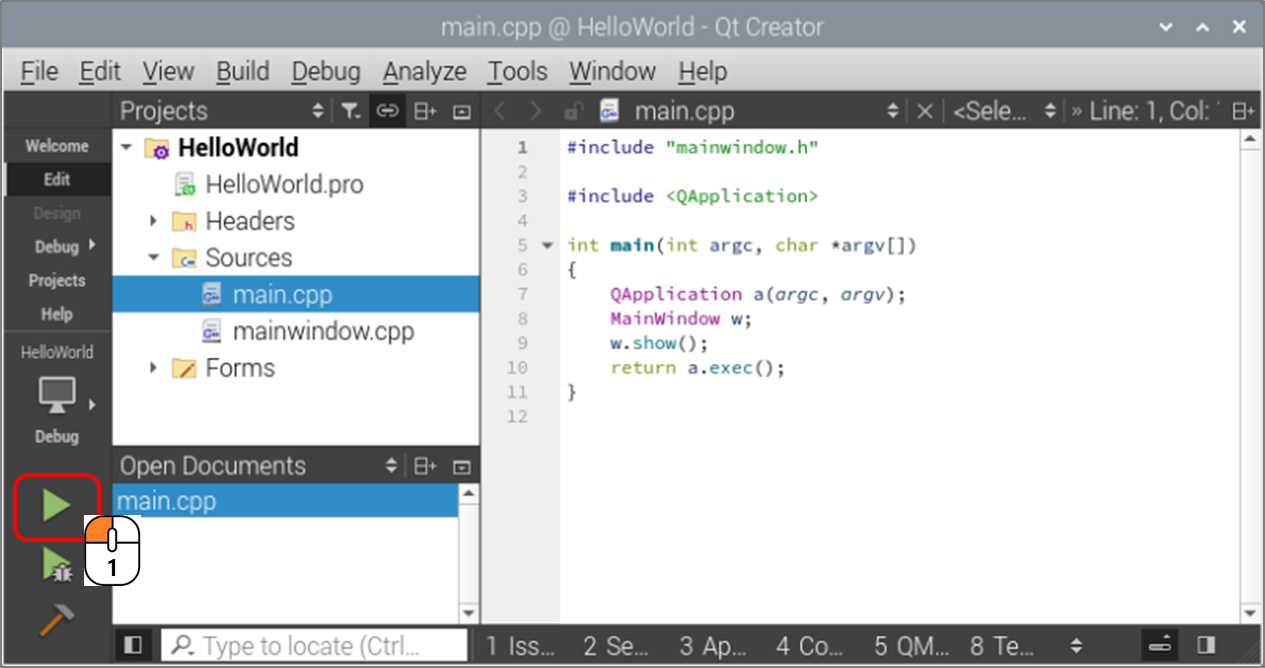Click the Line and Col indicator
1265x668 pixels.
[x=1154, y=111]
